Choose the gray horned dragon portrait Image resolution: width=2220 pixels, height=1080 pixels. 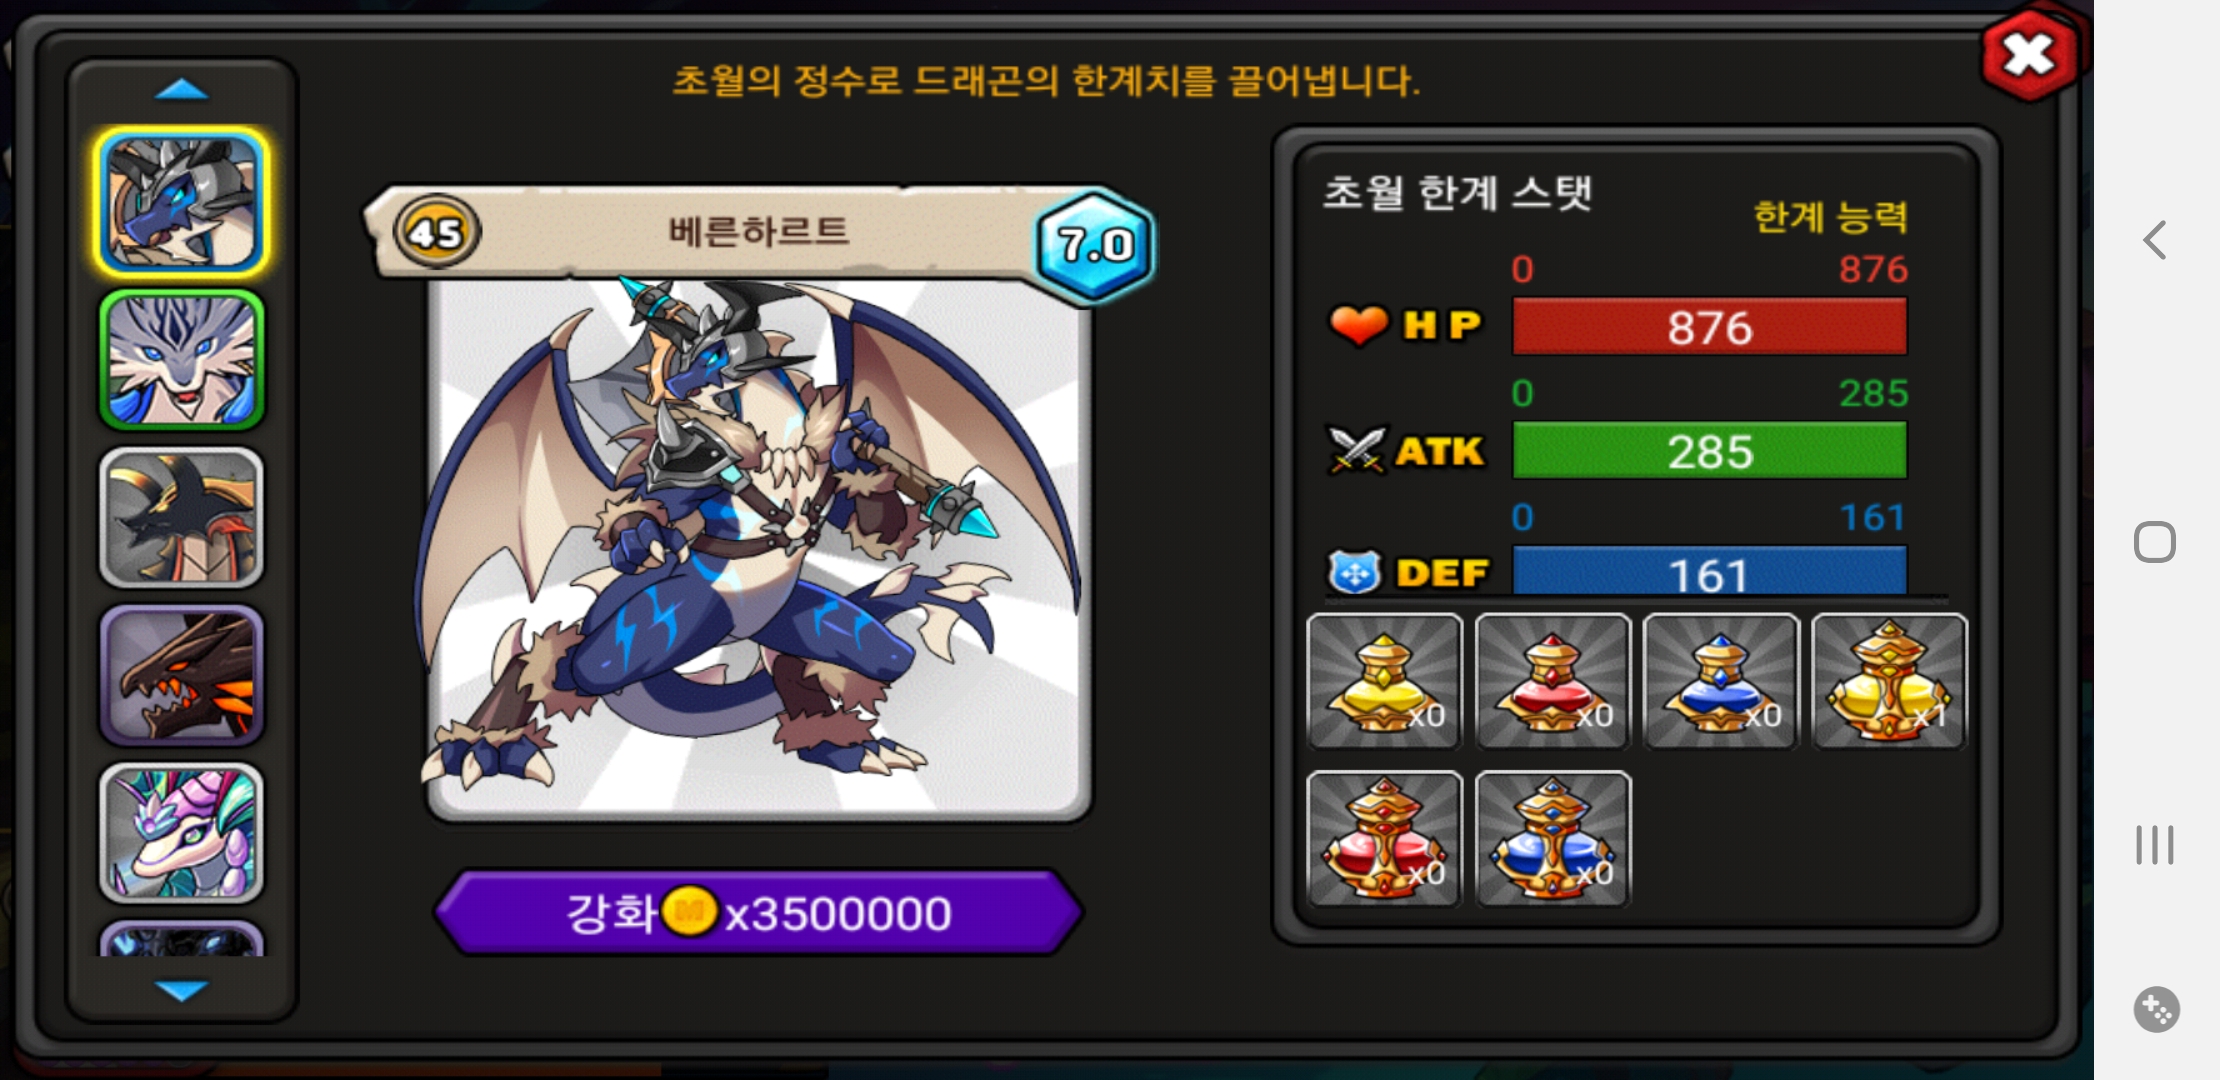pyautogui.click(x=182, y=517)
